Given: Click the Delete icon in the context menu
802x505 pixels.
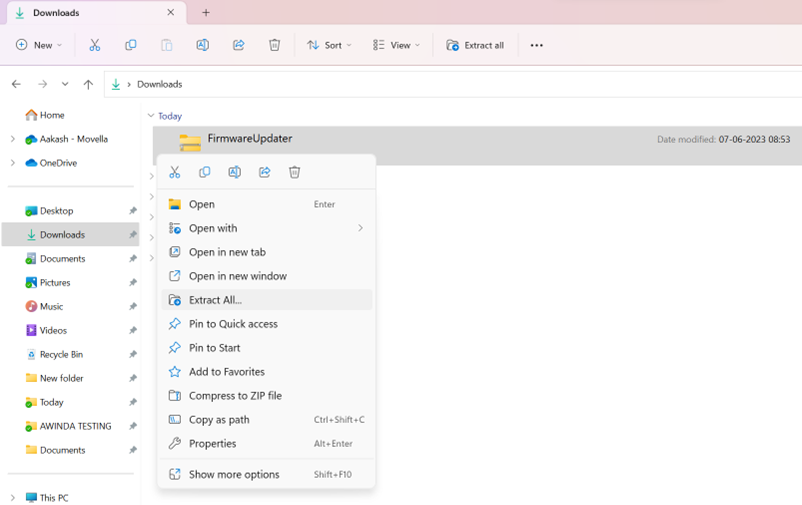Looking at the screenshot, I should [294, 172].
